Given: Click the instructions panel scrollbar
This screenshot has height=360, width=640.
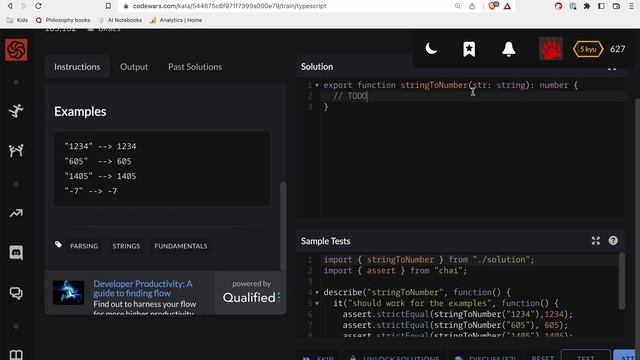Looking at the screenshot, I should click(283, 226).
